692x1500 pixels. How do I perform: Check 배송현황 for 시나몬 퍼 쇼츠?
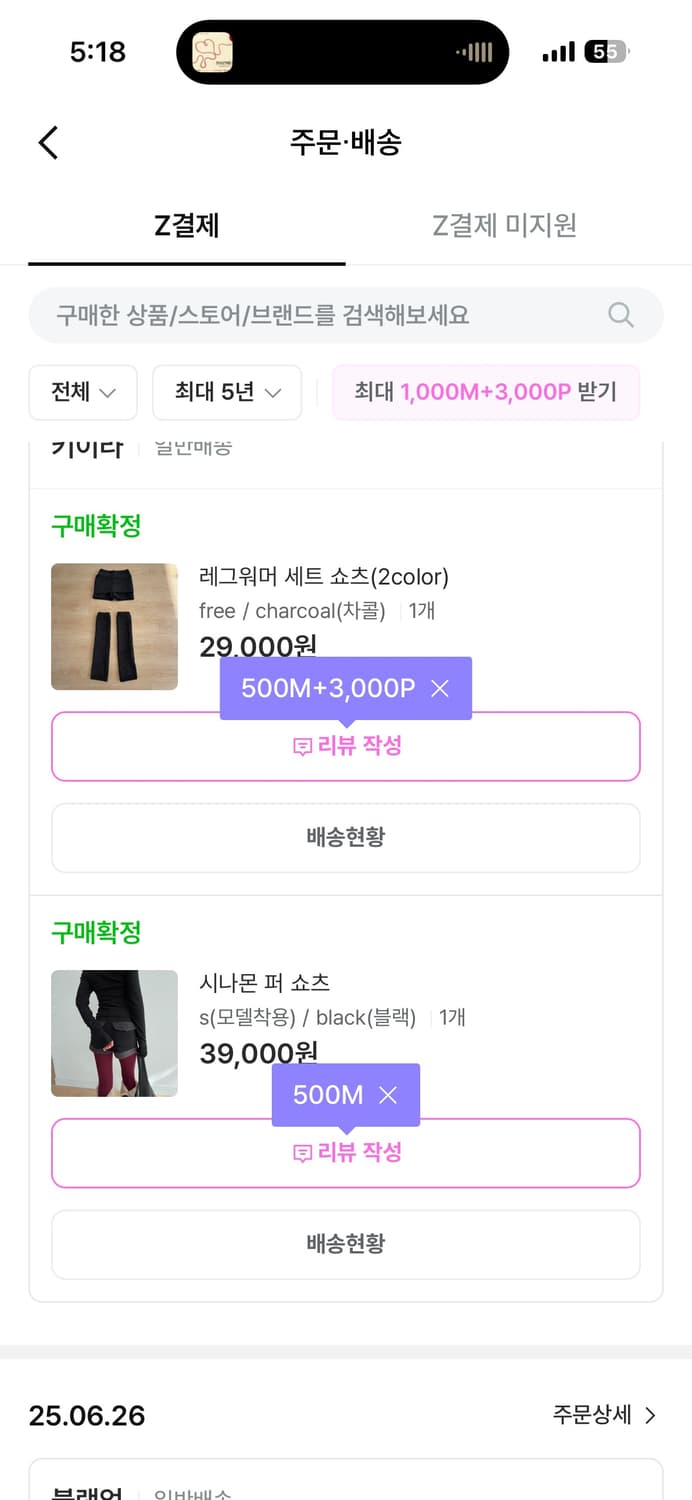point(346,1244)
